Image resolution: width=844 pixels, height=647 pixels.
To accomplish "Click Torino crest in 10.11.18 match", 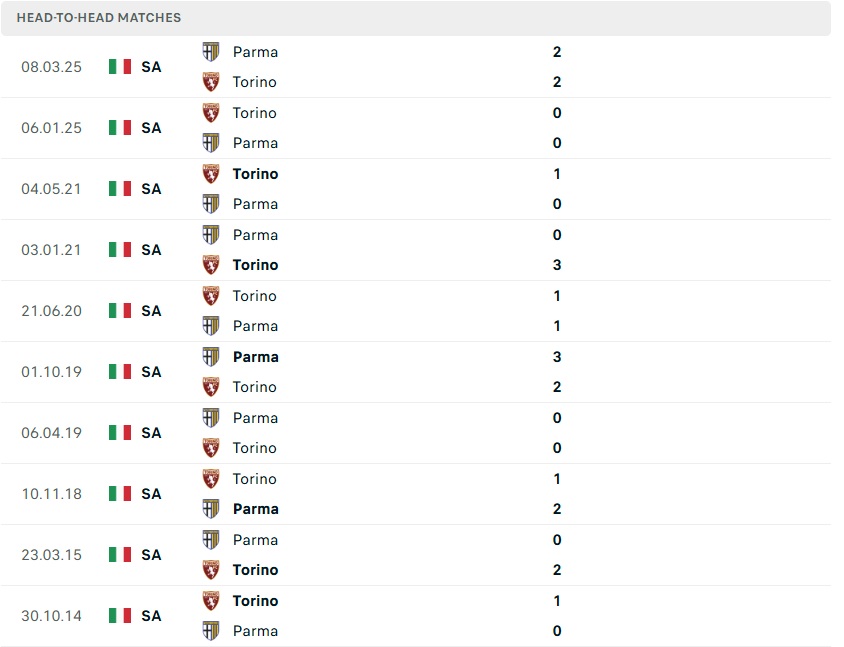I will click(x=211, y=479).
